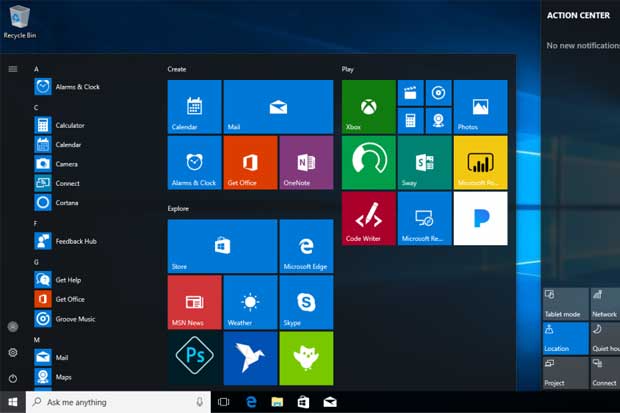The height and width of the screenshot is (413, 620).
Task: Open the Photoshop Express tile
Action: click(194, 358)
